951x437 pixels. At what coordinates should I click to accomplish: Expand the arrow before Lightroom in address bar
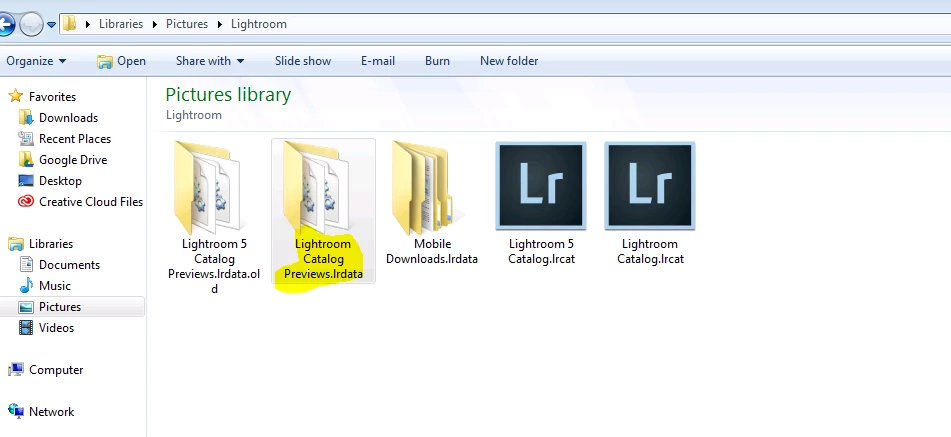coord(220,24)
